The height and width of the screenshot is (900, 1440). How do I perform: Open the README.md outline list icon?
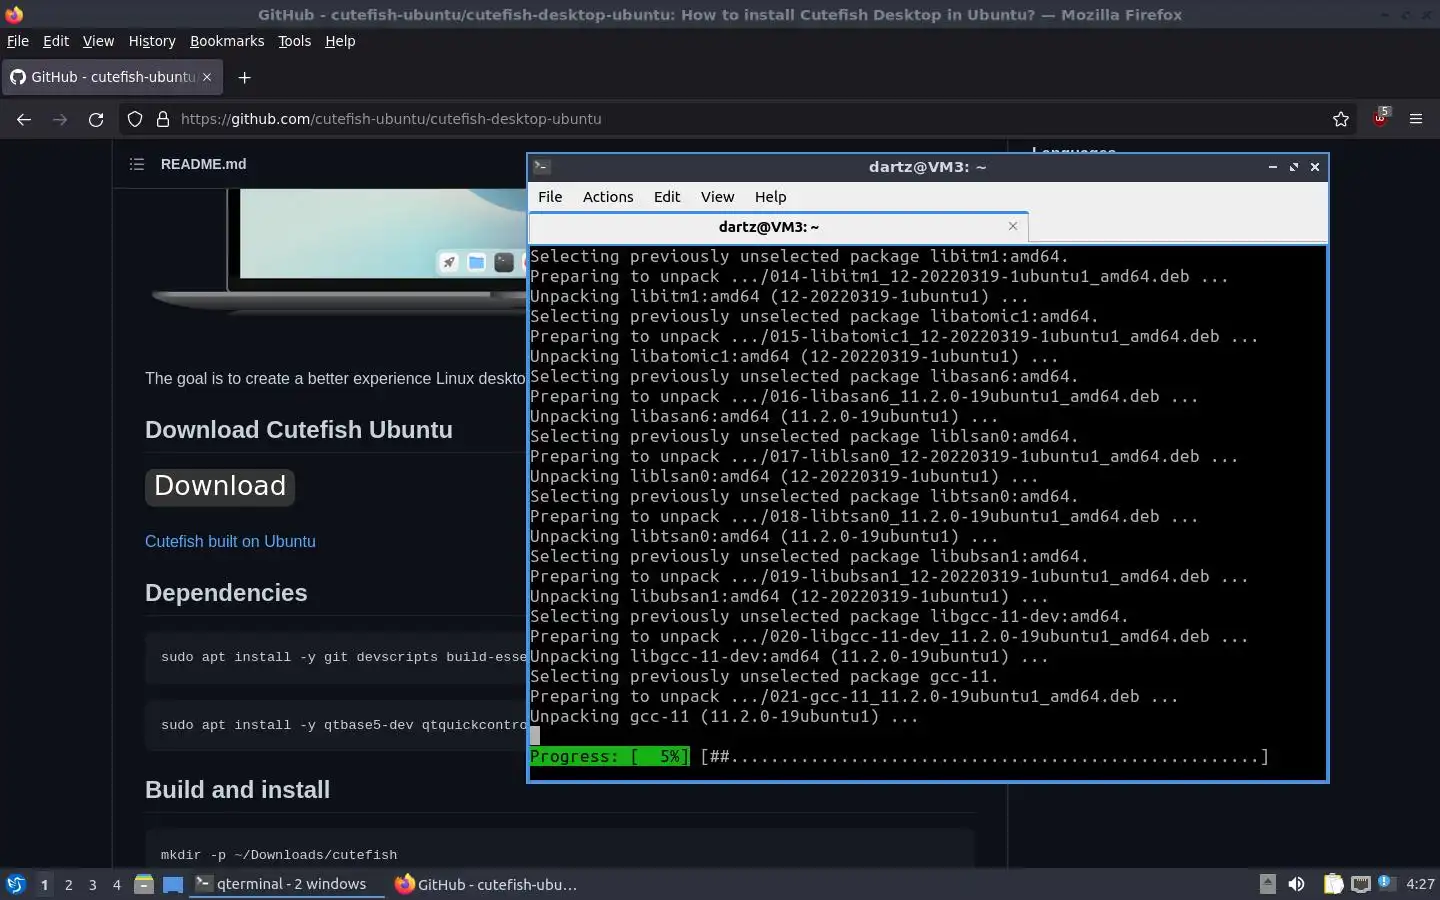coord(137,164)
